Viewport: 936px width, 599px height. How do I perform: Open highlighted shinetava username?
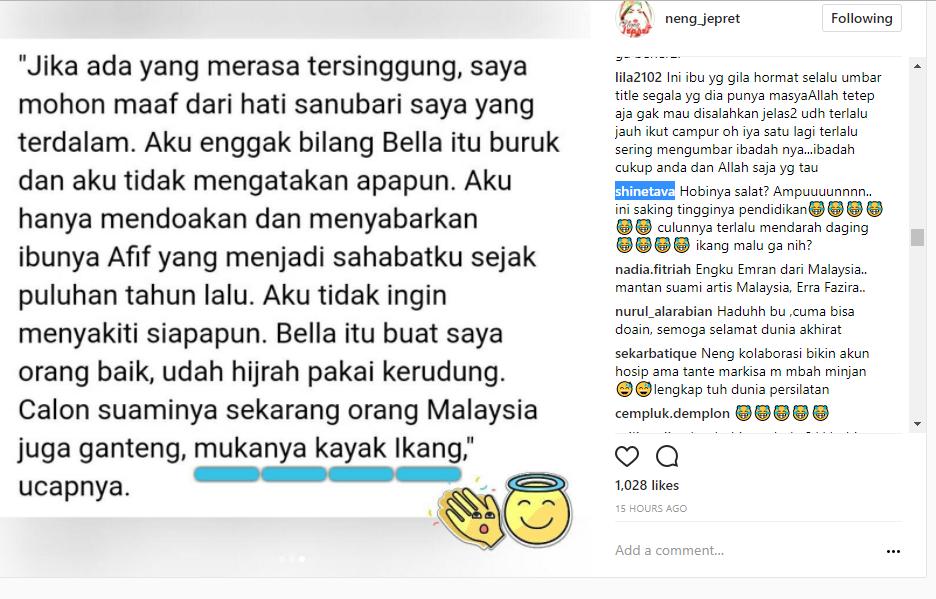[x=645, y=191]
